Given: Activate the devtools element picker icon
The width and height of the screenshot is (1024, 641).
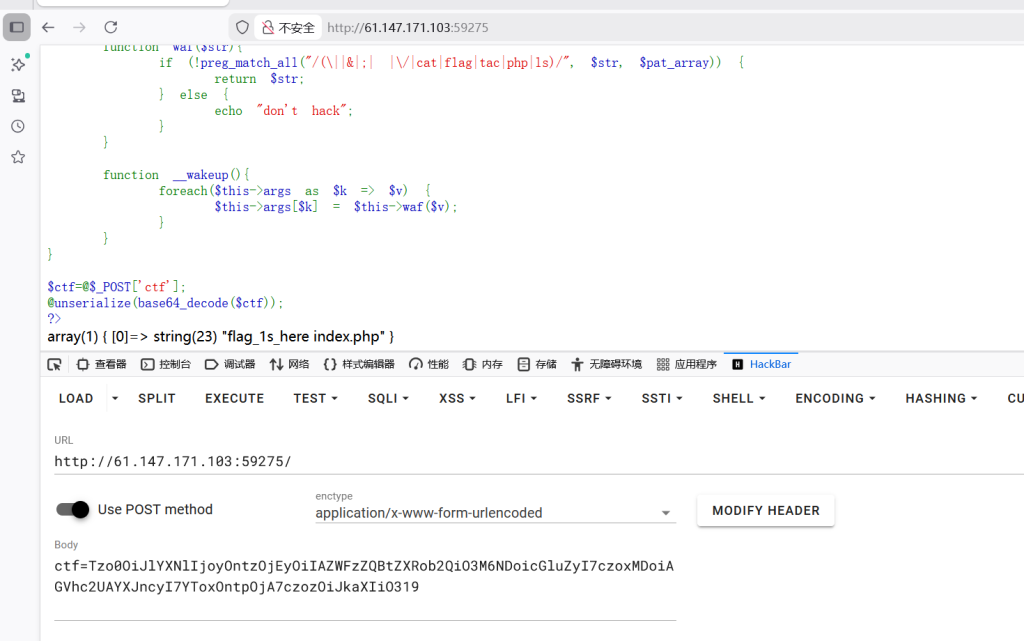Looking at the screenshot, I should pyautogui.click(x=55, y=364).
